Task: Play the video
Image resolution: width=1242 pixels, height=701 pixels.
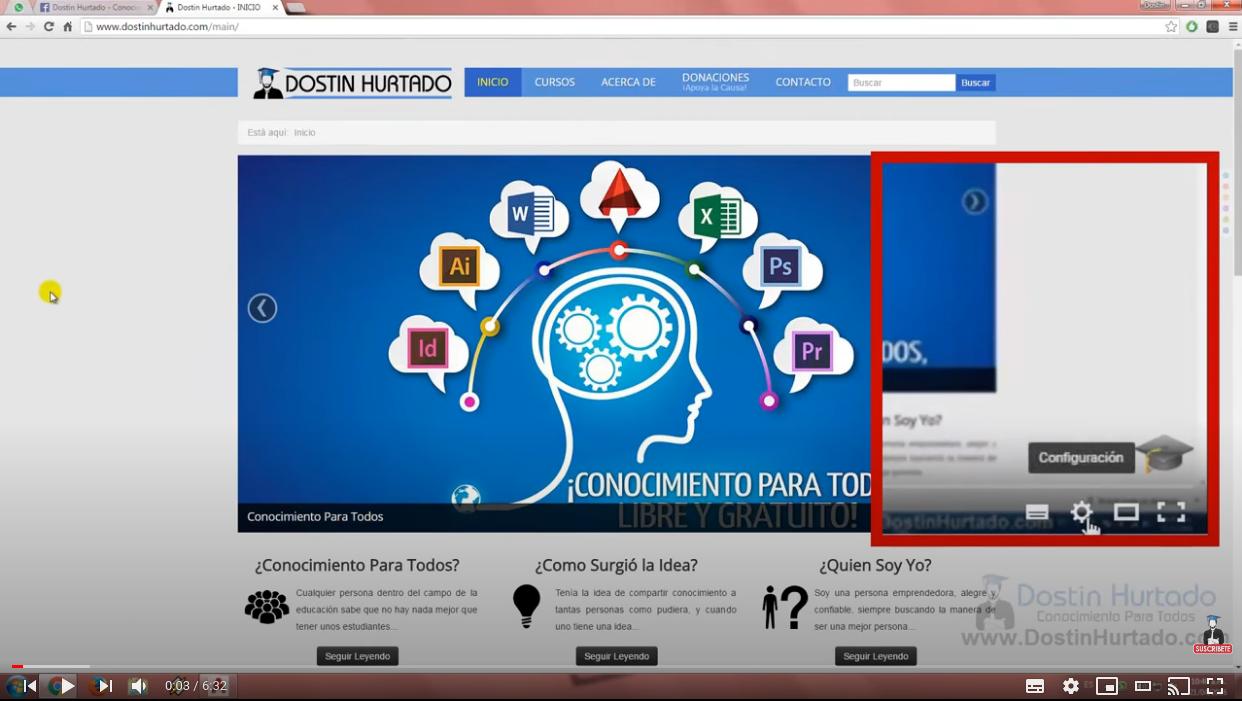Action: click(x=68, y=686)
